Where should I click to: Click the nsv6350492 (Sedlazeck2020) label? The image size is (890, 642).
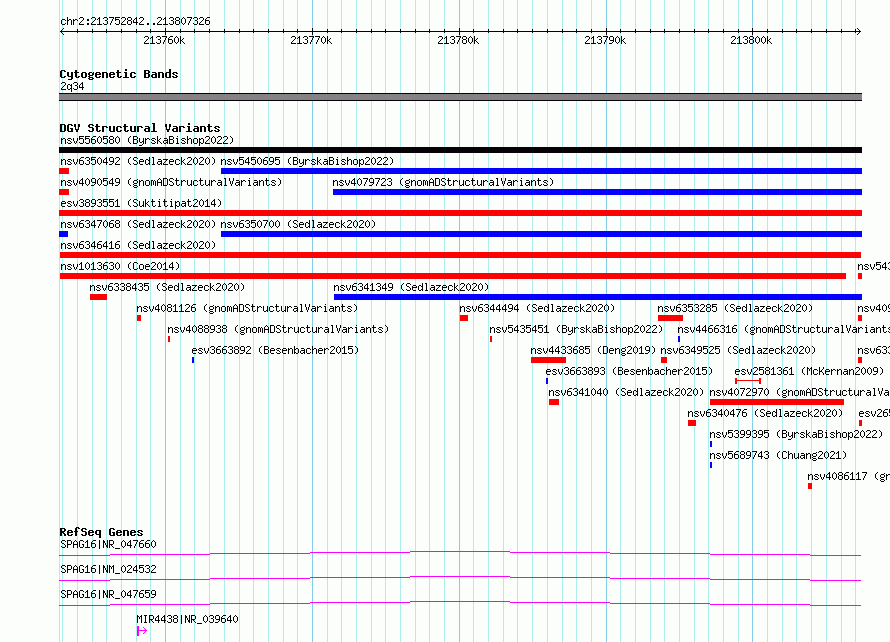pyautogui.click(x=138, y=161)
